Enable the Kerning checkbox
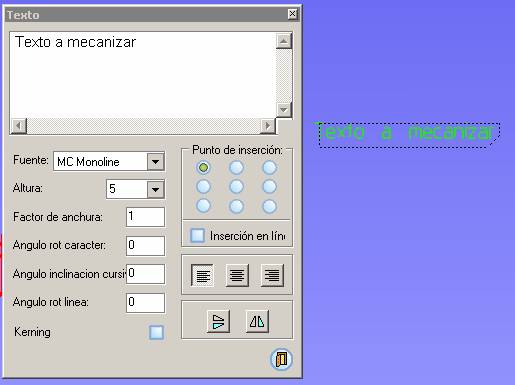This screenshot has height=385, width=515. [156, 332]
